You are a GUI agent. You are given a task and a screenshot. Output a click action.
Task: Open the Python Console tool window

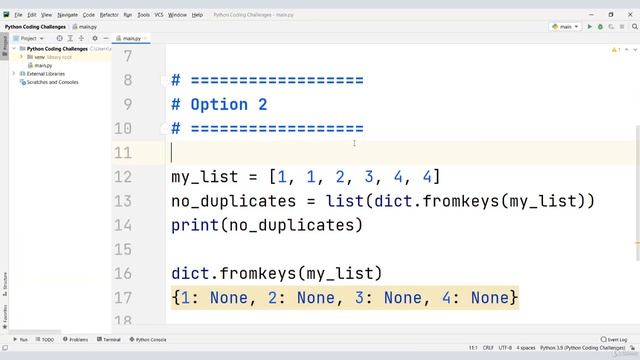(148, 340)
